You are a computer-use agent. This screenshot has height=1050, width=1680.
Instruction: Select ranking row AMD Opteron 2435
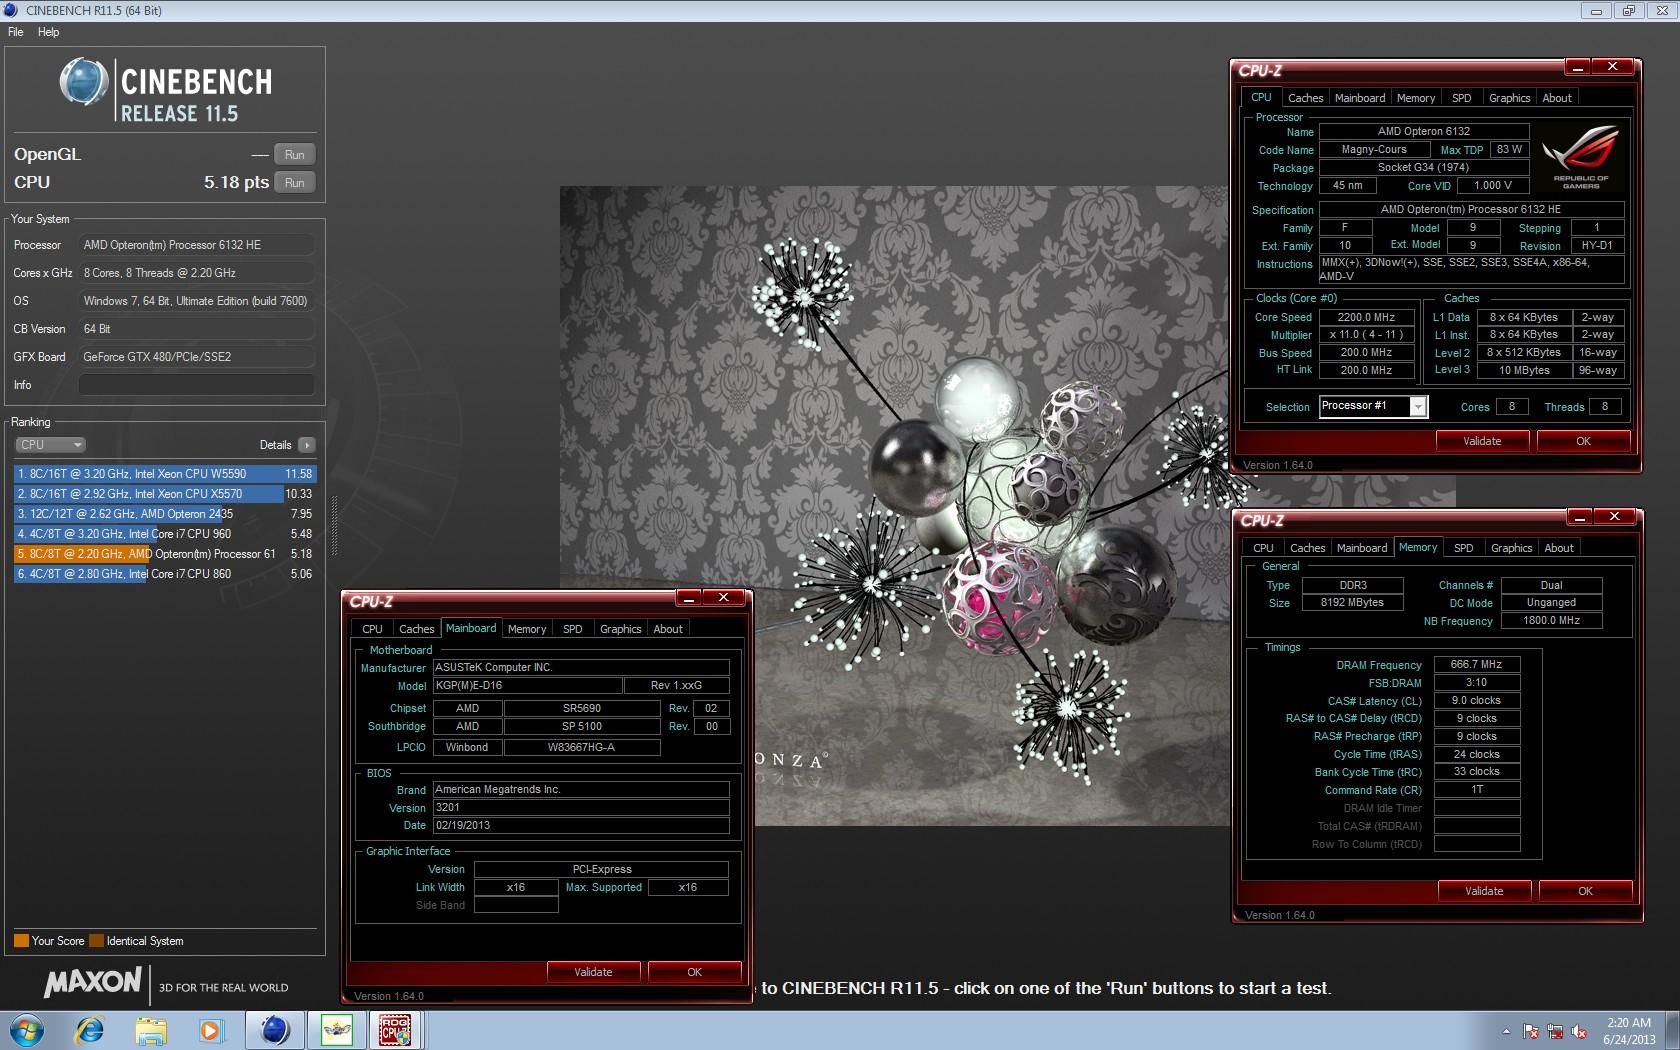(x=165, y=514)
